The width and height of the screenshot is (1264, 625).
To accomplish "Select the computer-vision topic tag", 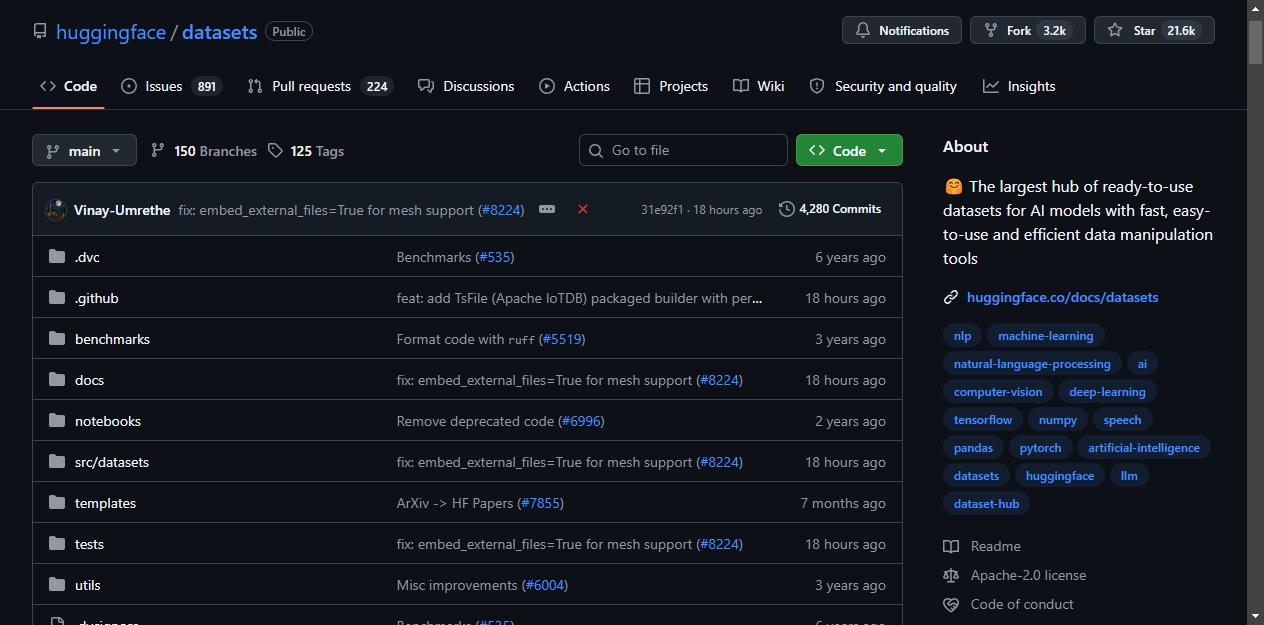I will point(998,392).
